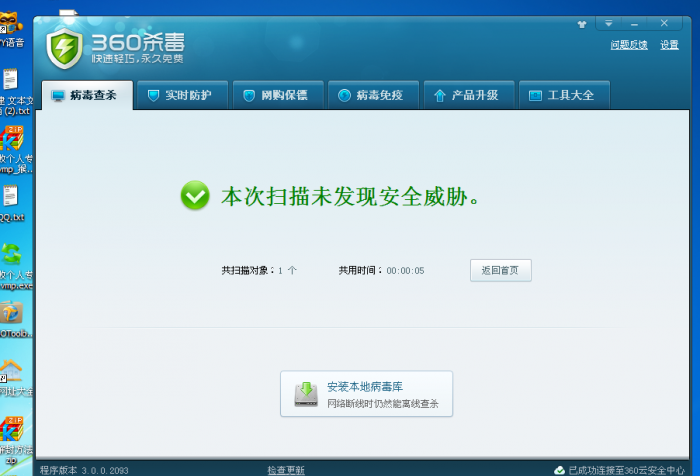Viewport: 700px width, 476px height.
Task: Open the 病毒查杀 tab
Action: [x=88, y=95]
